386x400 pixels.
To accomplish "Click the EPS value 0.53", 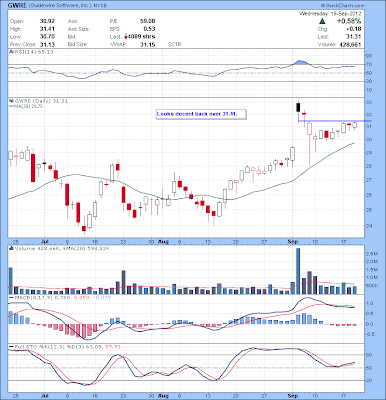I will point(149,29).
